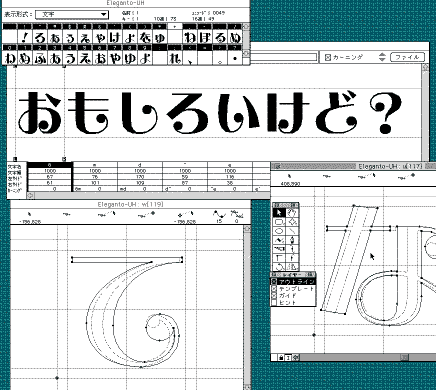
Task: Select the freehand curve tool
Action: [x=279, y=240]
